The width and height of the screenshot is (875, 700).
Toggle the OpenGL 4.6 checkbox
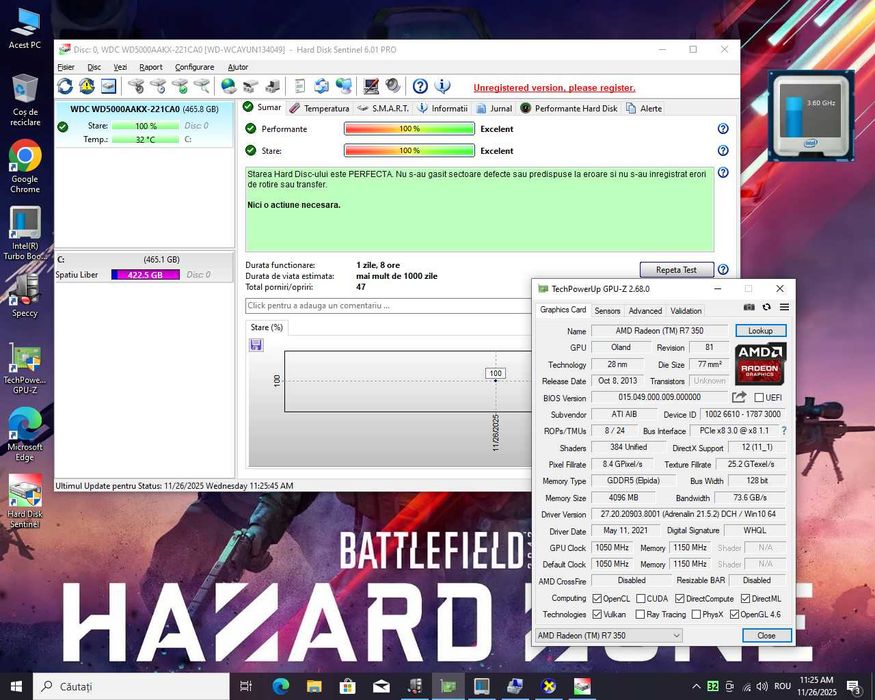[x=734, y=614]
